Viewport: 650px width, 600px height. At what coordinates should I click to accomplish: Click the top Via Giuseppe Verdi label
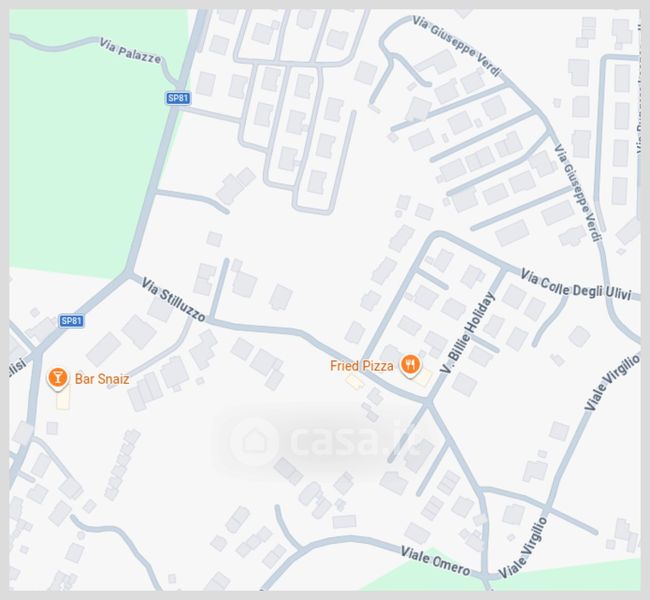click(x=456, y=46)
